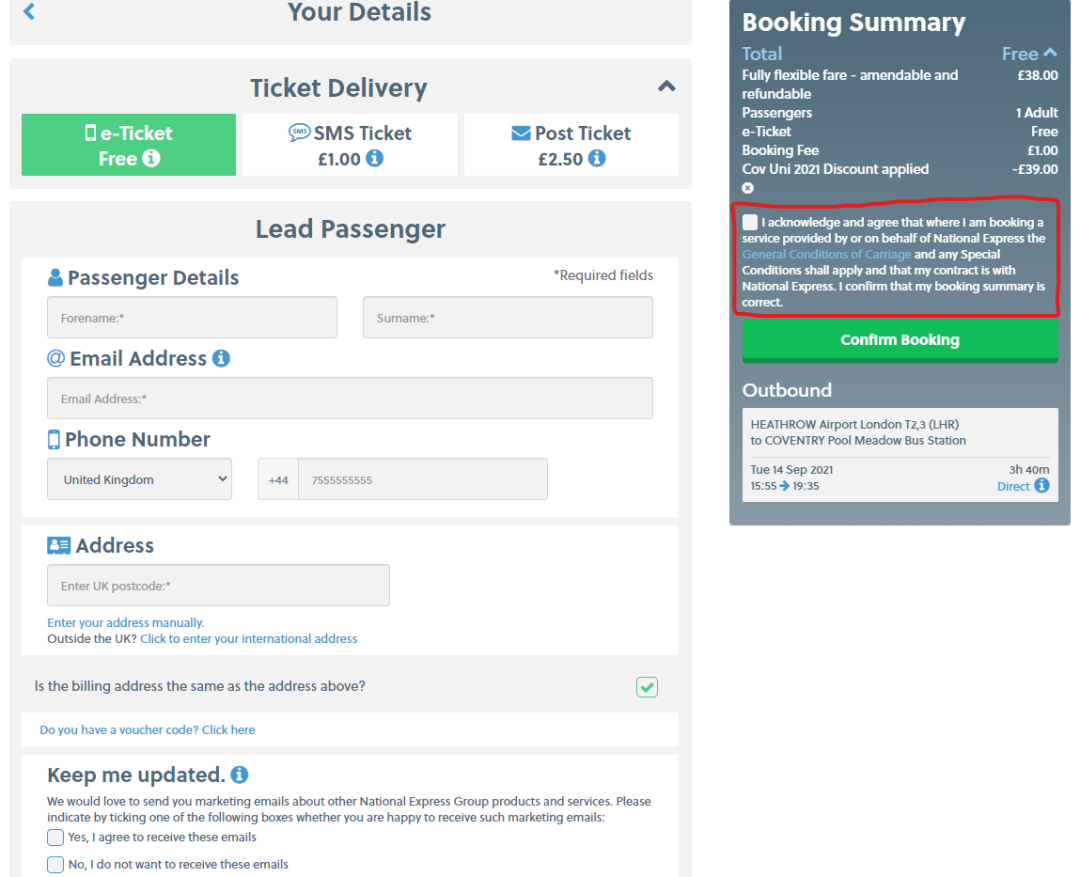Open General Conditions of Carriage link

pyautogui.click(x=826, y=254)
